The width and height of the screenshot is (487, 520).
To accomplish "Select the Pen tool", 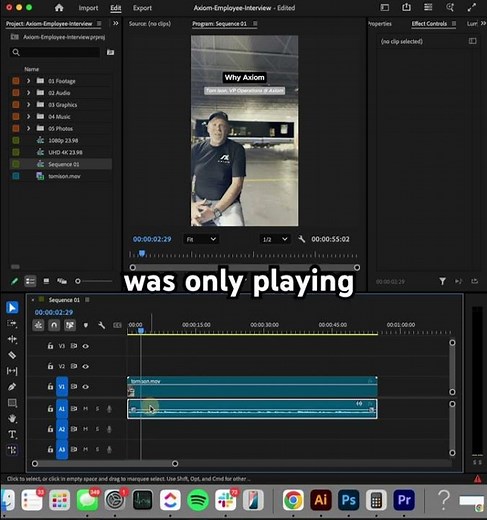I will coord(12,387).
